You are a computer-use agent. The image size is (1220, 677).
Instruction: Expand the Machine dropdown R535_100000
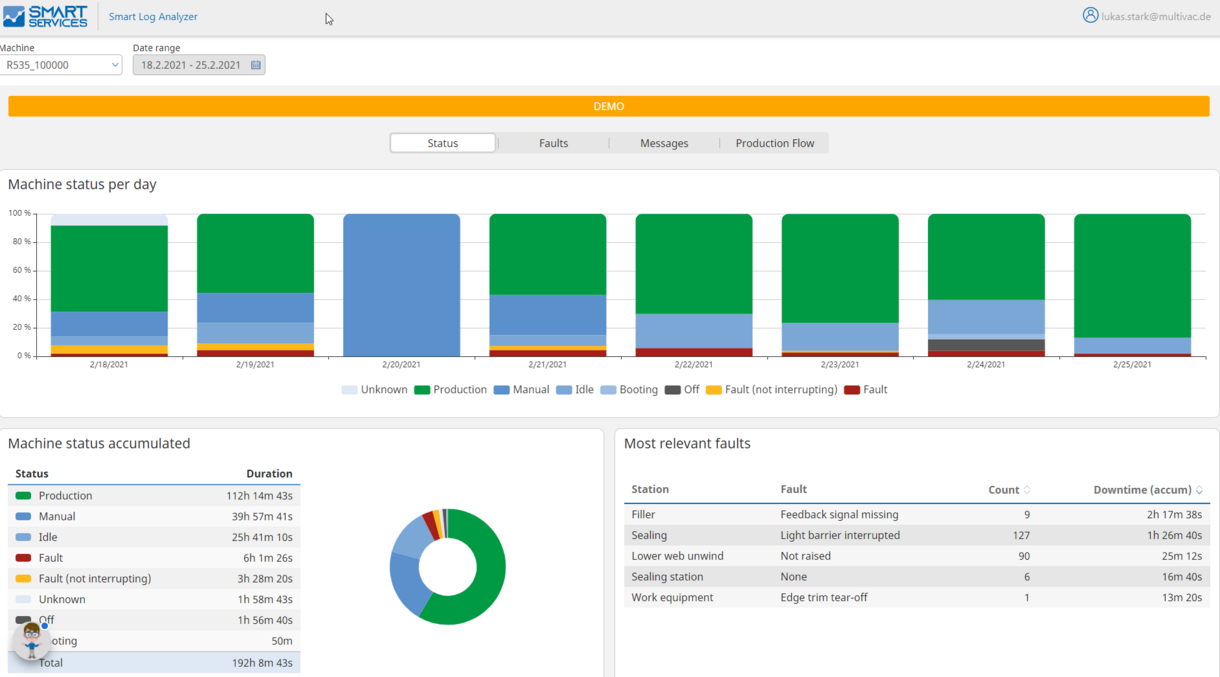(x=61, y=65)
